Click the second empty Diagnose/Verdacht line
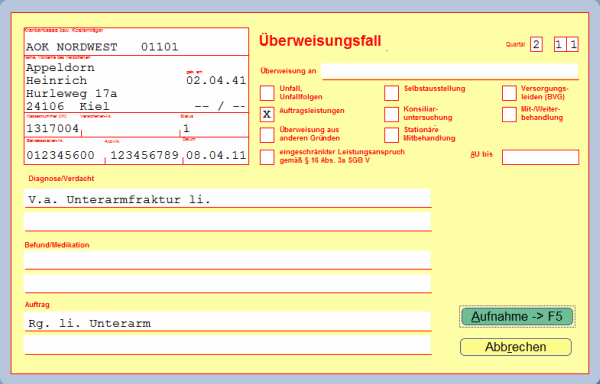Screen dimensions: 600x384 tap(227, 222)
